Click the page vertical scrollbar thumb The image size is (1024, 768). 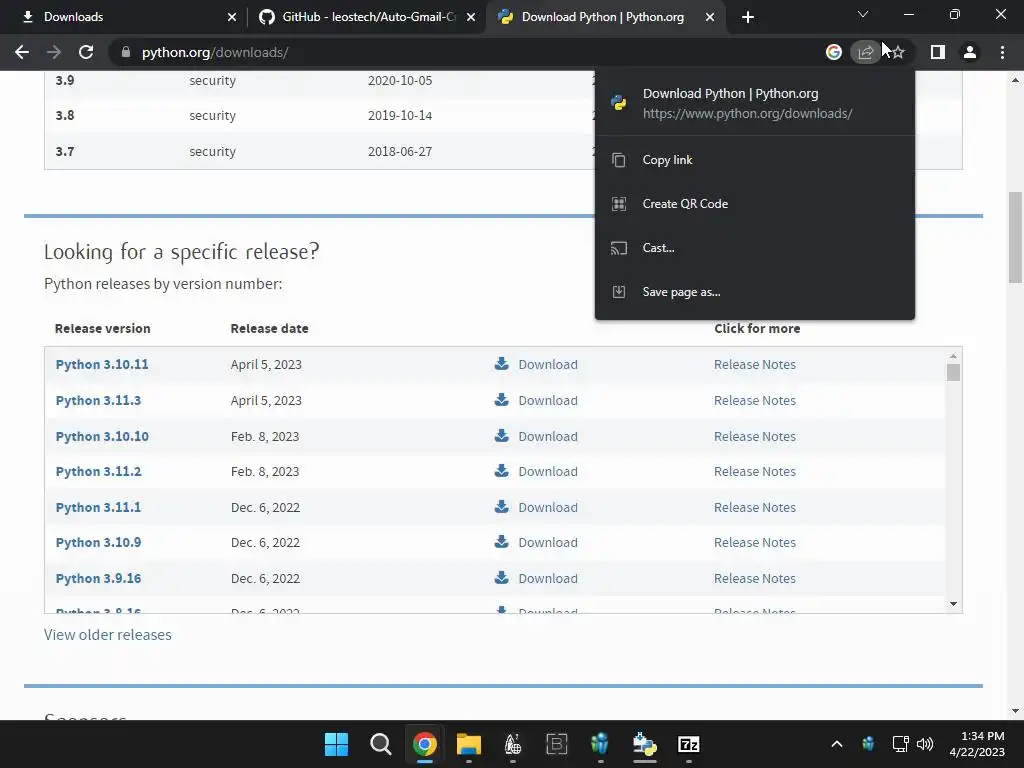[1015, 237]
